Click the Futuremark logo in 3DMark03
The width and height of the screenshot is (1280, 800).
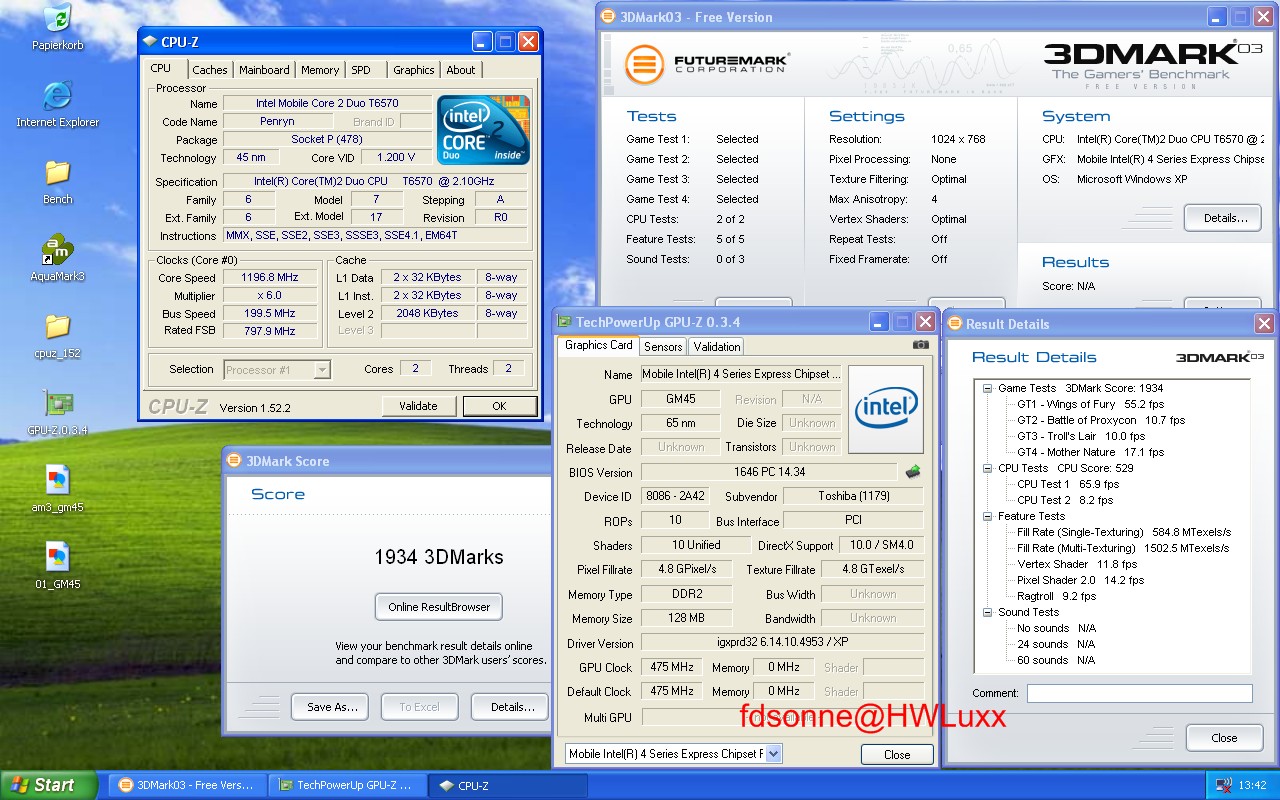click(706, 65)
